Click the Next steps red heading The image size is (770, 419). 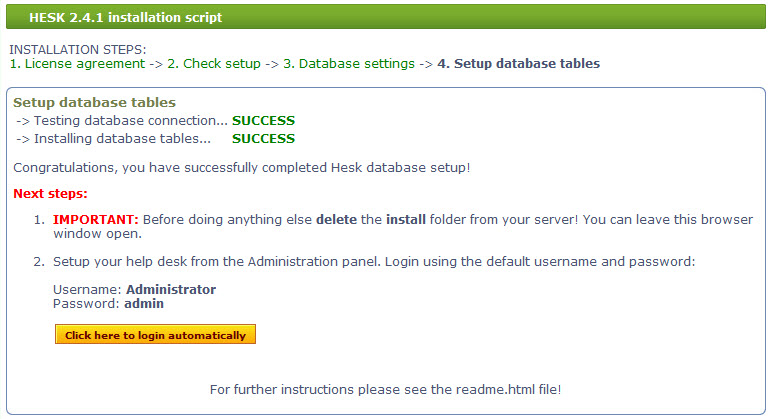pos(50,194)
